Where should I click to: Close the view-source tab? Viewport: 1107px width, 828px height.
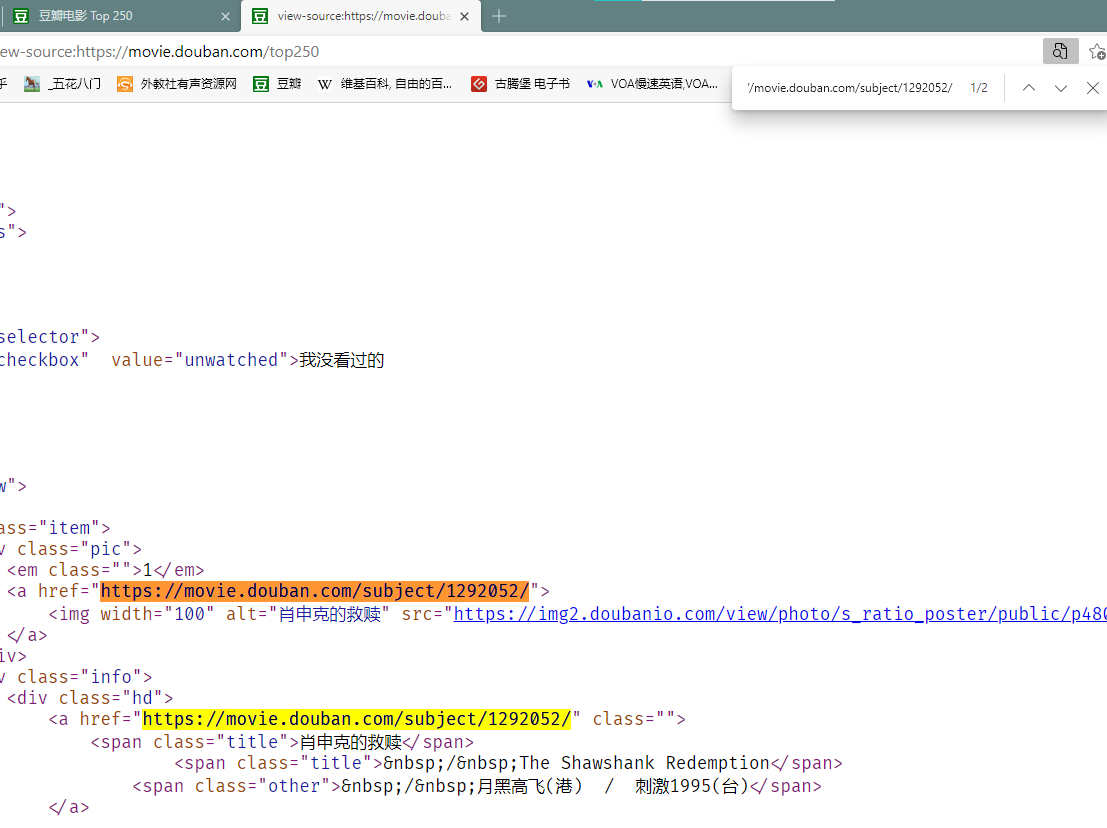coord(465,16)
